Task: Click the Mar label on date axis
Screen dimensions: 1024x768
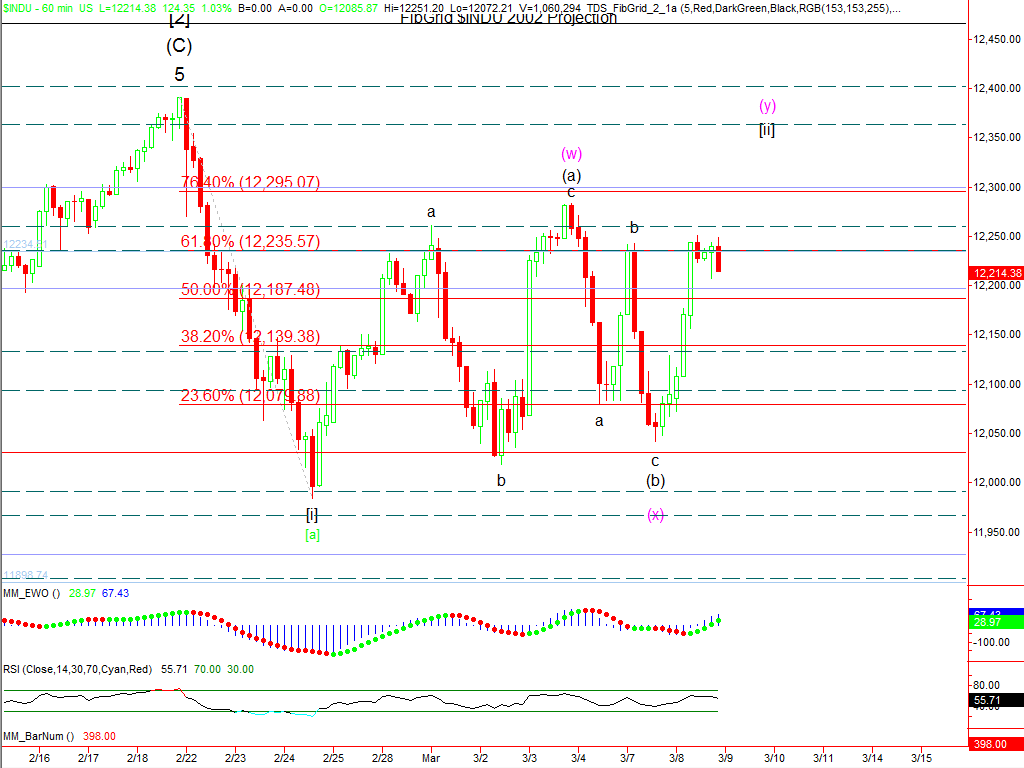Action: tap(430, 759)
